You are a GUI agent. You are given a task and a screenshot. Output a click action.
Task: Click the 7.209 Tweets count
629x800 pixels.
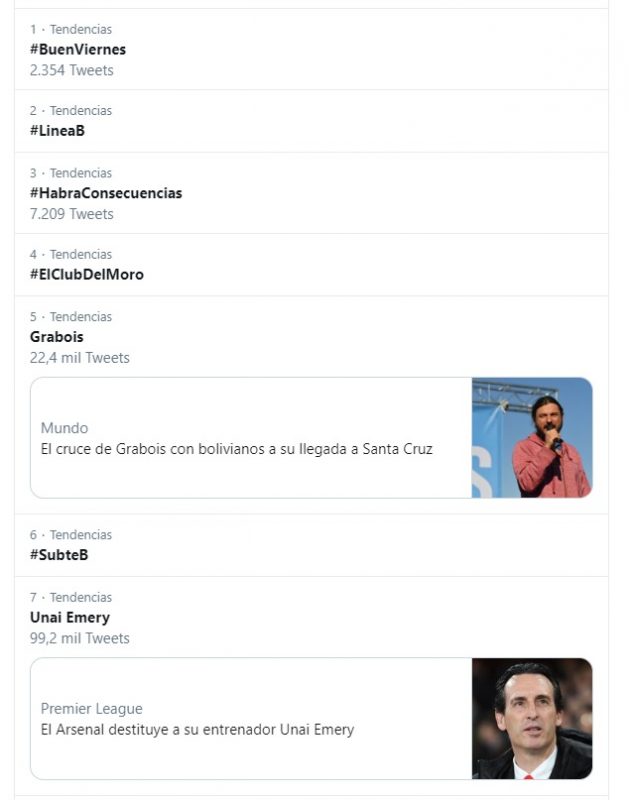click(x=72, y=214)
